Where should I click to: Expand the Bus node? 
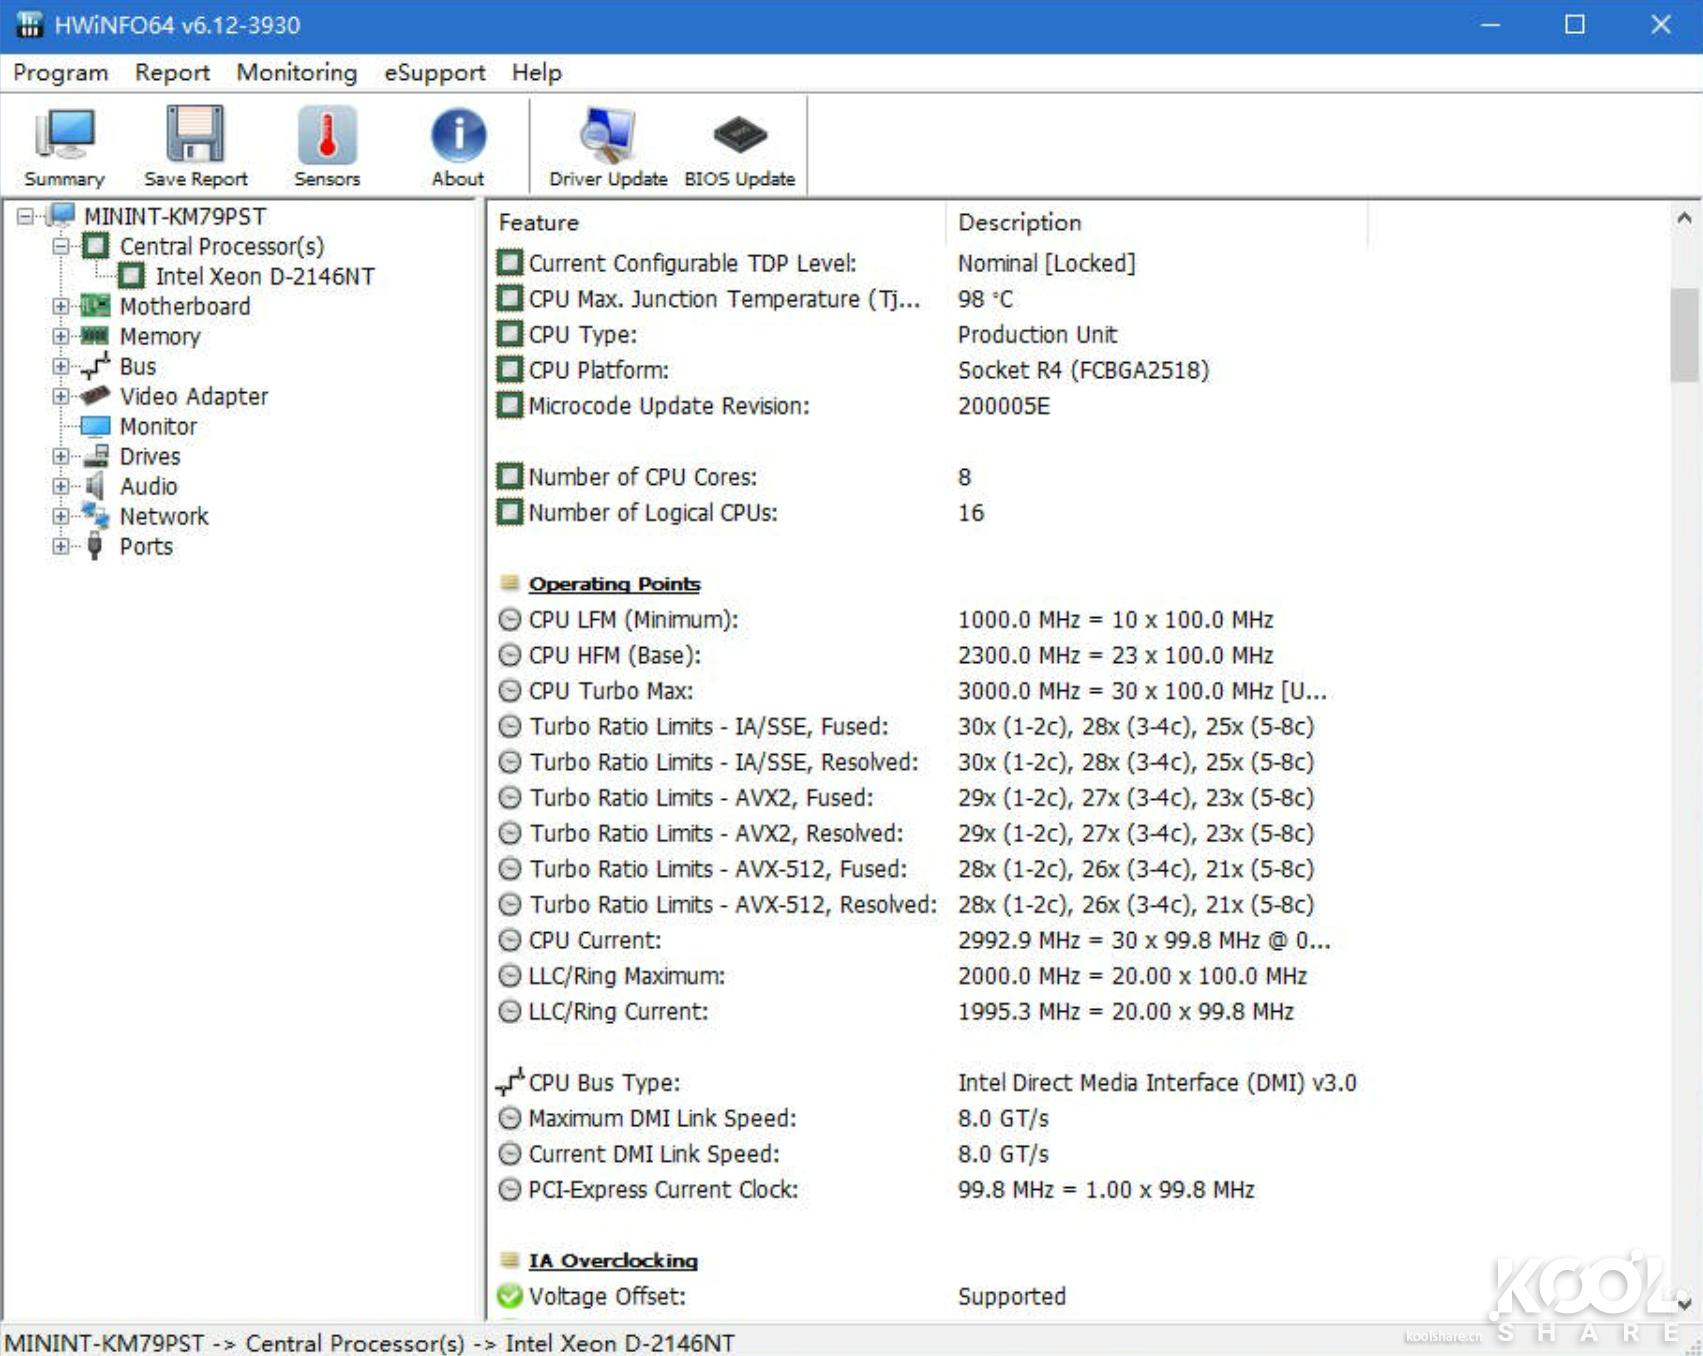tap(61, 366)
